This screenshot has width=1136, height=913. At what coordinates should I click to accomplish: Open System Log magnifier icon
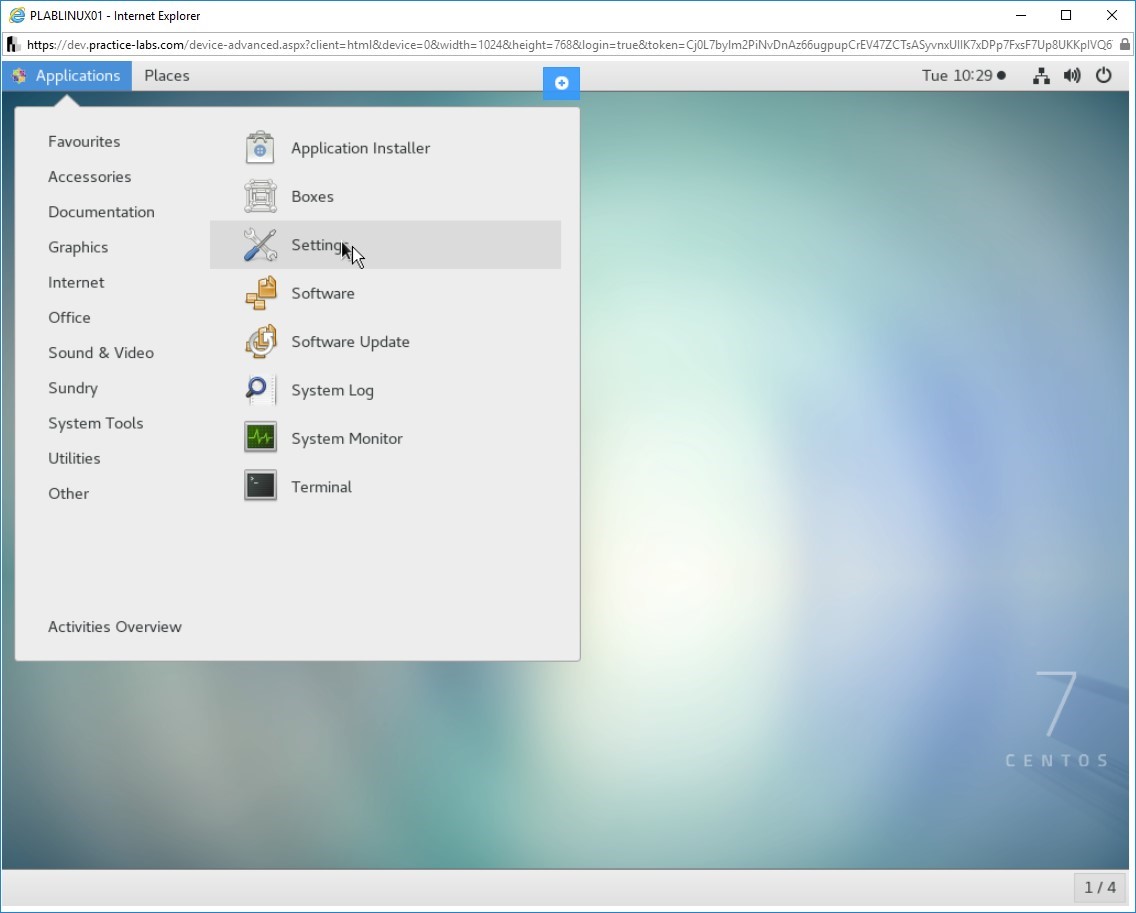tap(260, 390)
